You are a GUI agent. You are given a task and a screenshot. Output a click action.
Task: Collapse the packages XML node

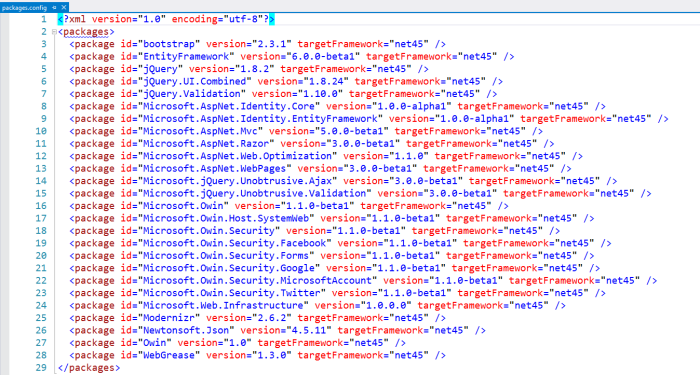(54, 32)
